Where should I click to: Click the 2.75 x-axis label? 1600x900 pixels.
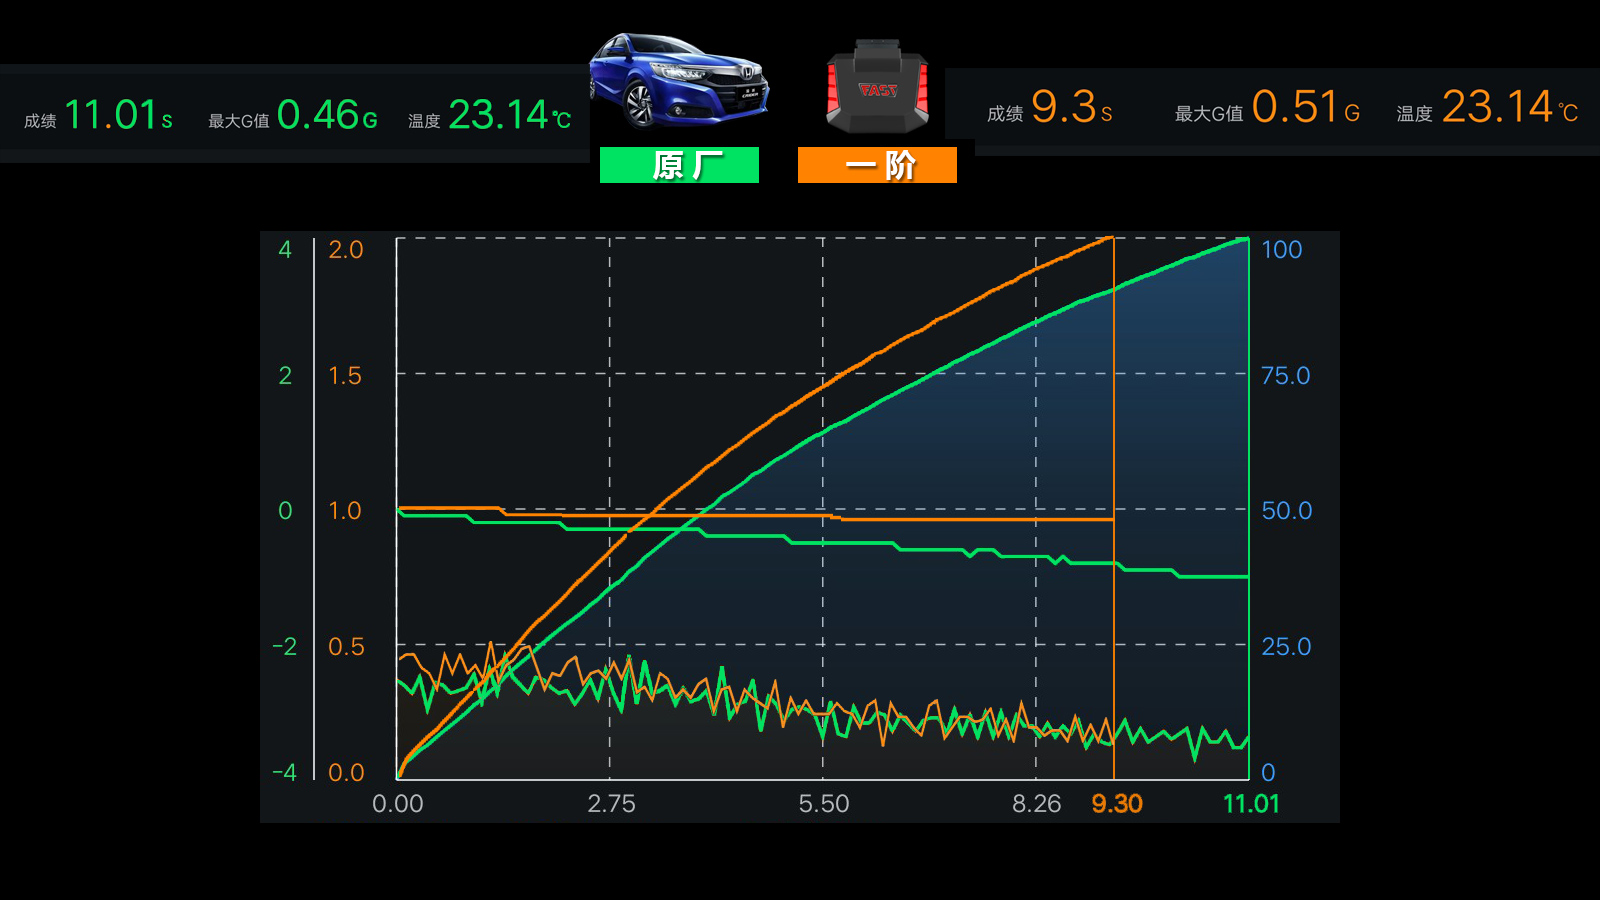click(x=611, y=804)
